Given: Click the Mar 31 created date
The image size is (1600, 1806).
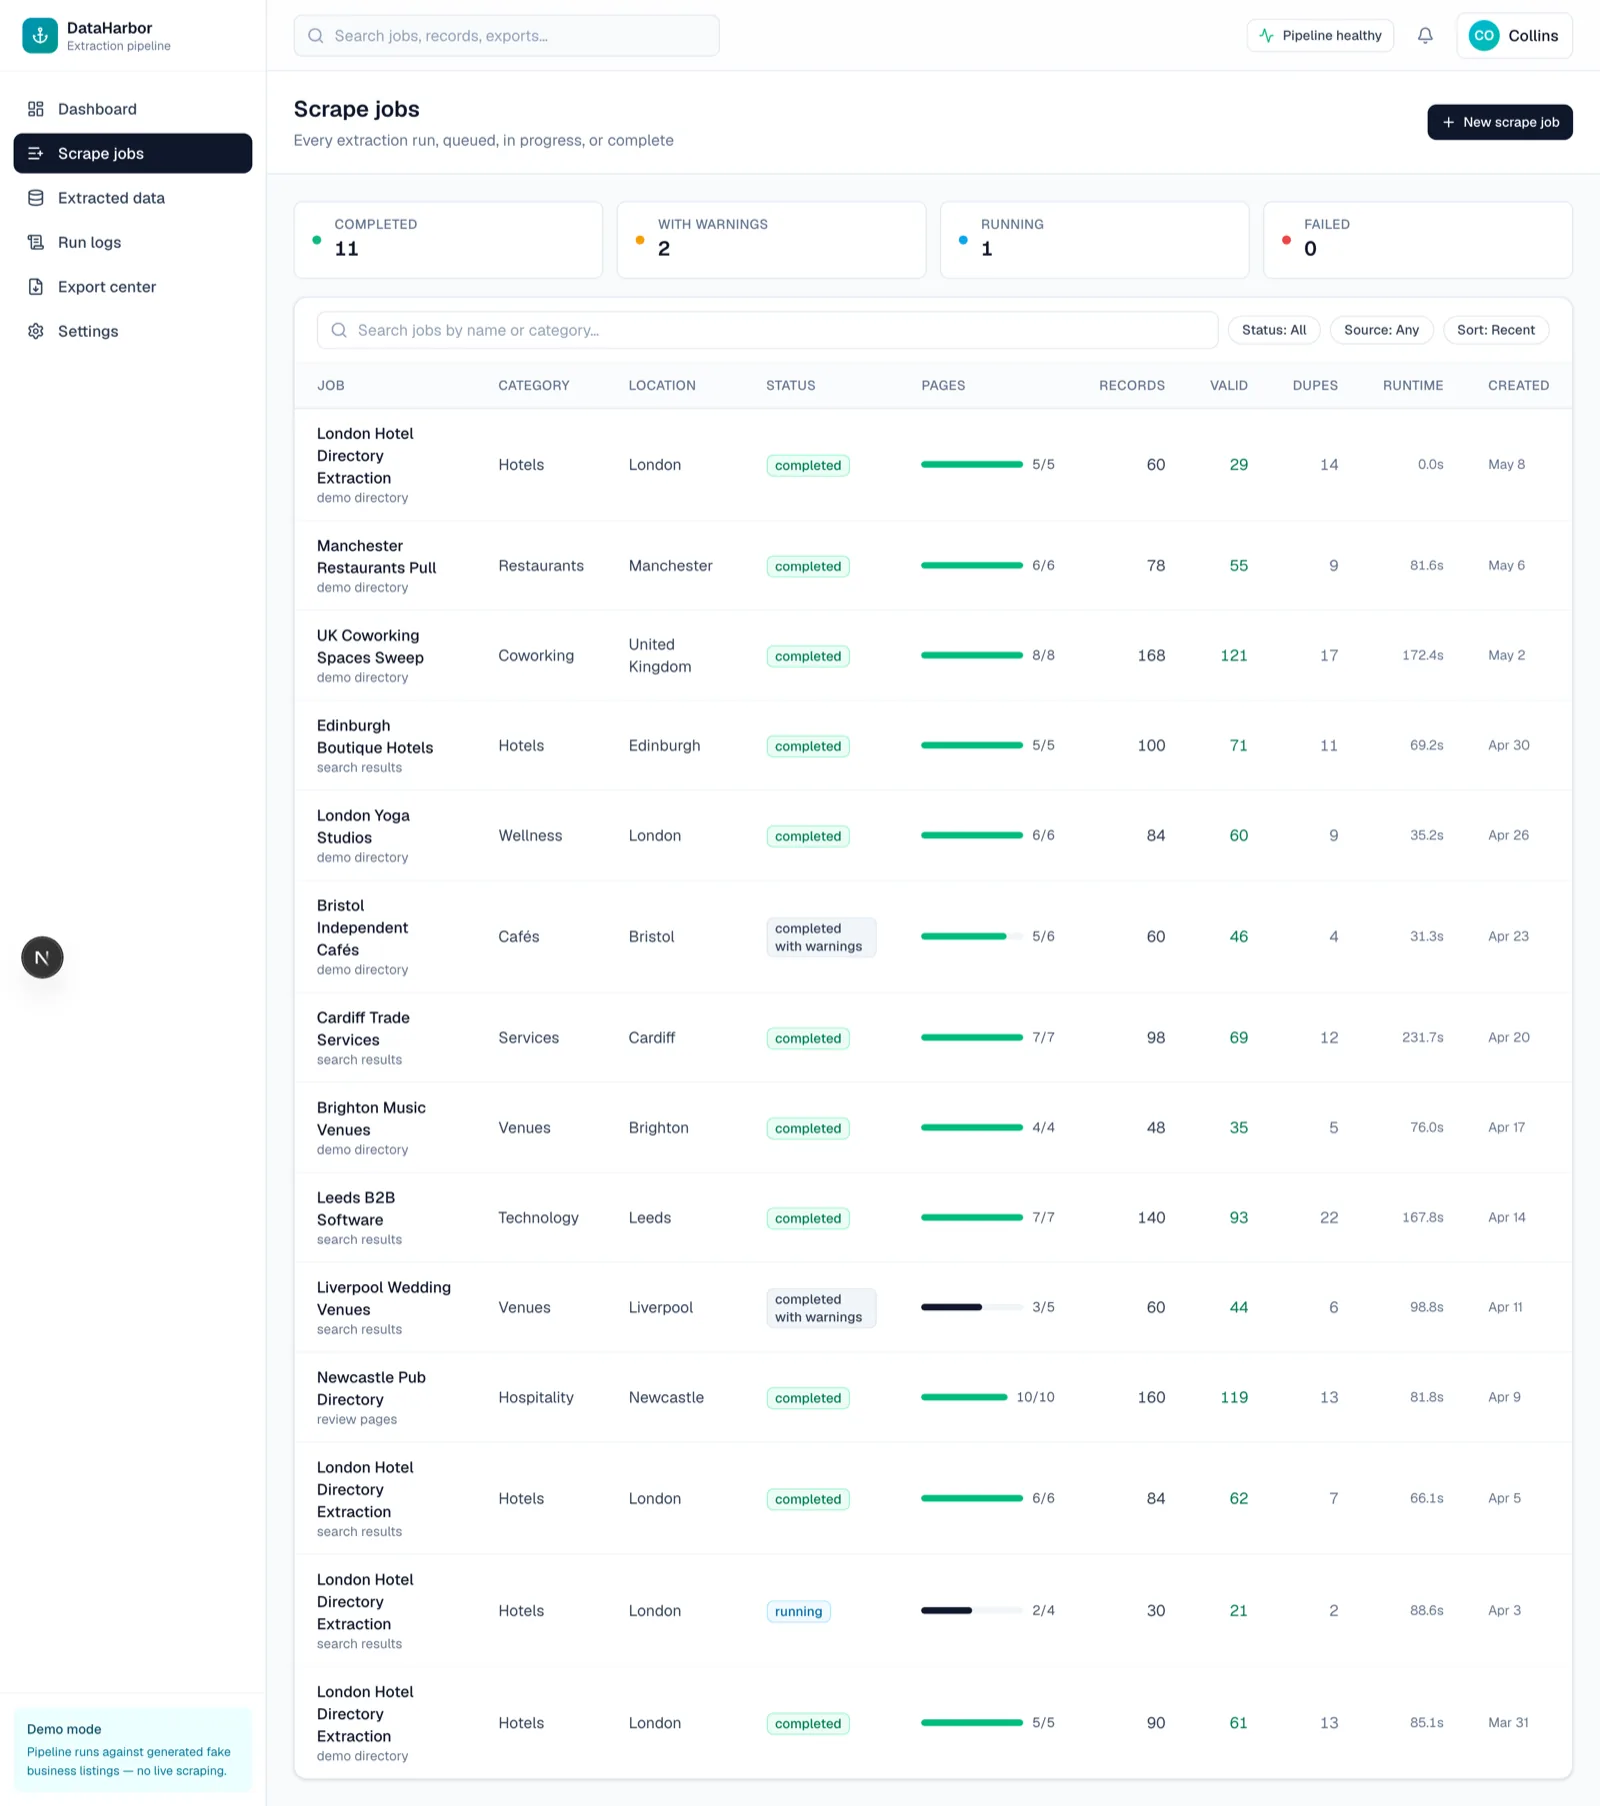Looking at the screenshot, I should [1508, 1723].
